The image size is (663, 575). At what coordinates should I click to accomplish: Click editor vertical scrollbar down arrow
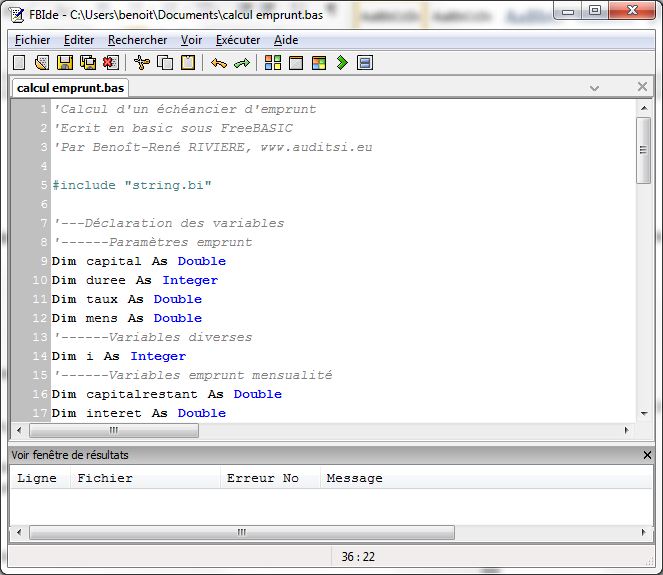tap(644, 413)
